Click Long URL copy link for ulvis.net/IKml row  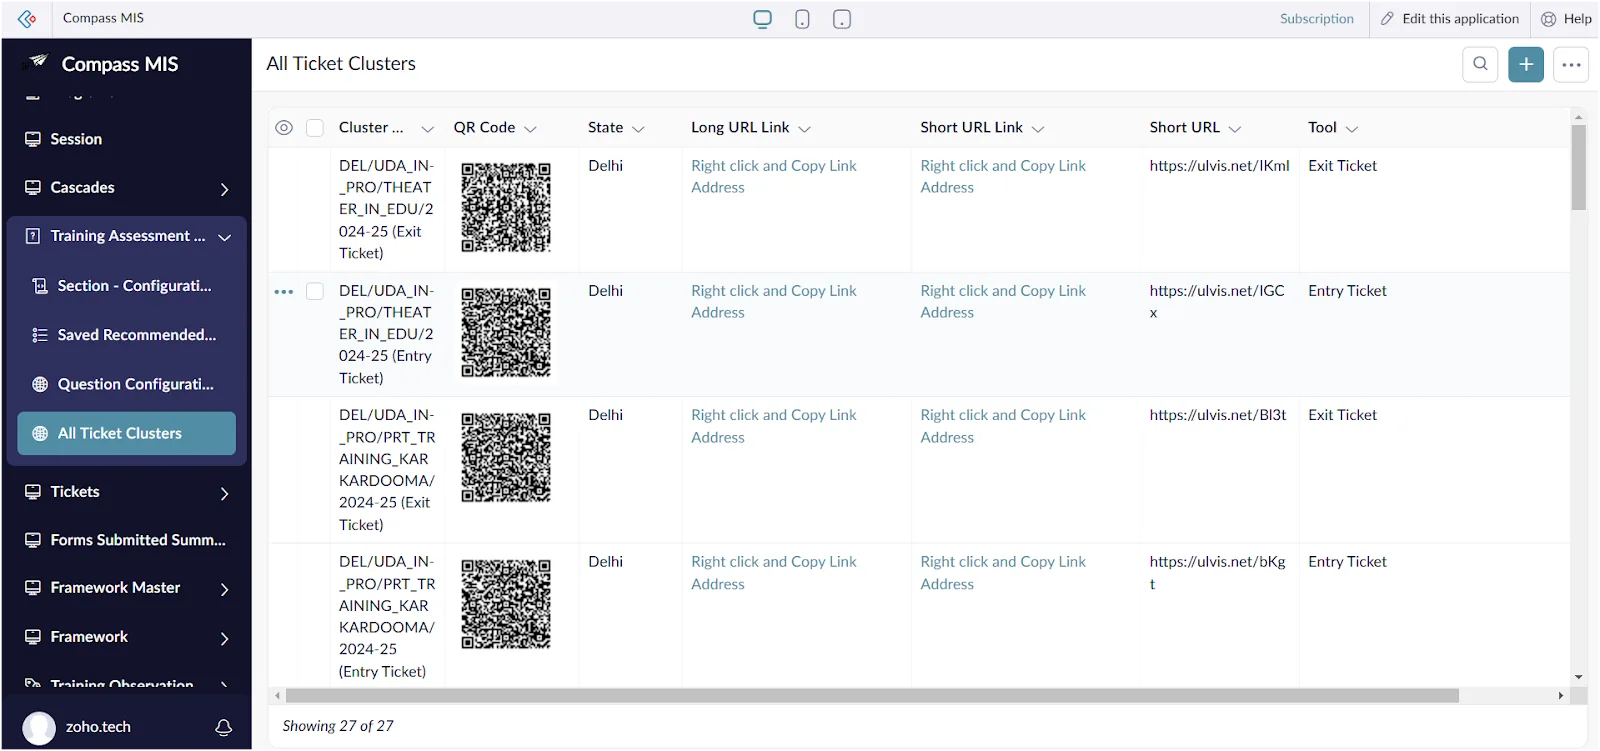pos(774,177)
